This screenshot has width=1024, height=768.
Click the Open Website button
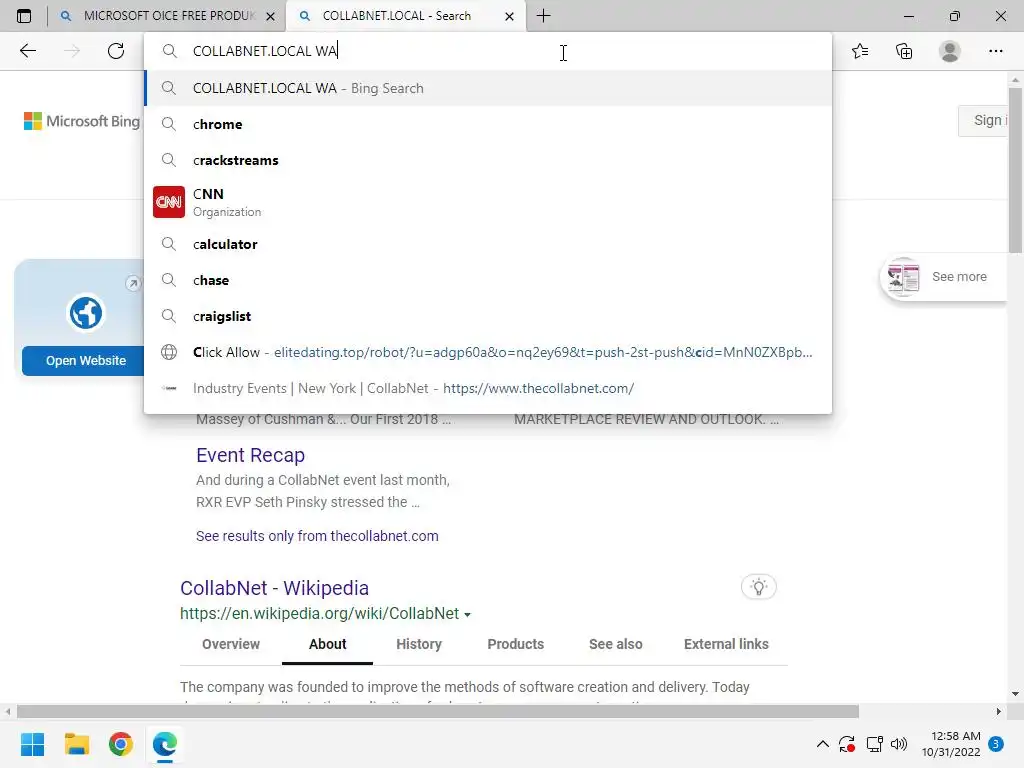(85, 360)
